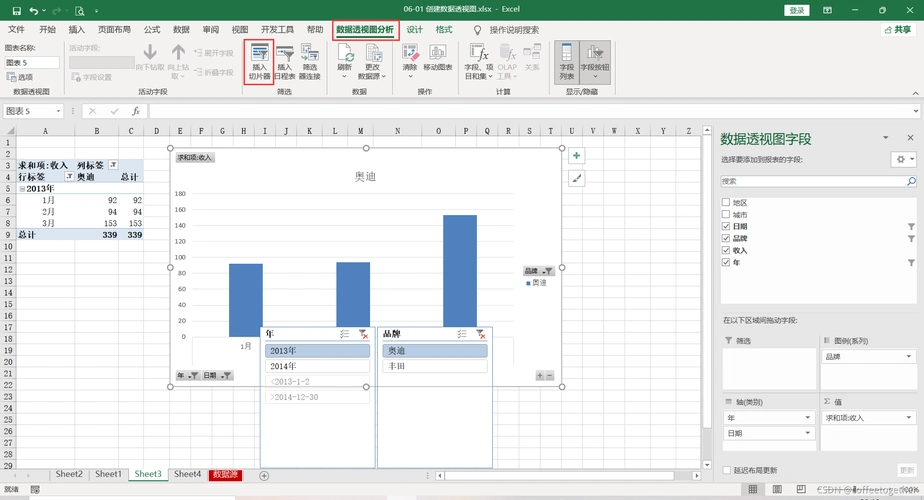
Task: Select 2014年 in the 年 slicer
Action: [x=317, y=367]
